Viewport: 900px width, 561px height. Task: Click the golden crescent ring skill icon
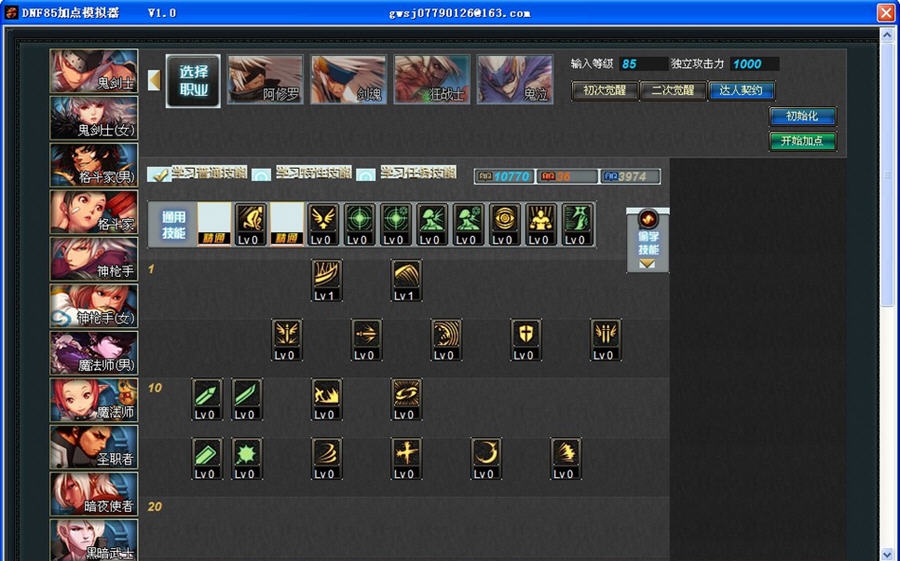click(x=486, y=458)
